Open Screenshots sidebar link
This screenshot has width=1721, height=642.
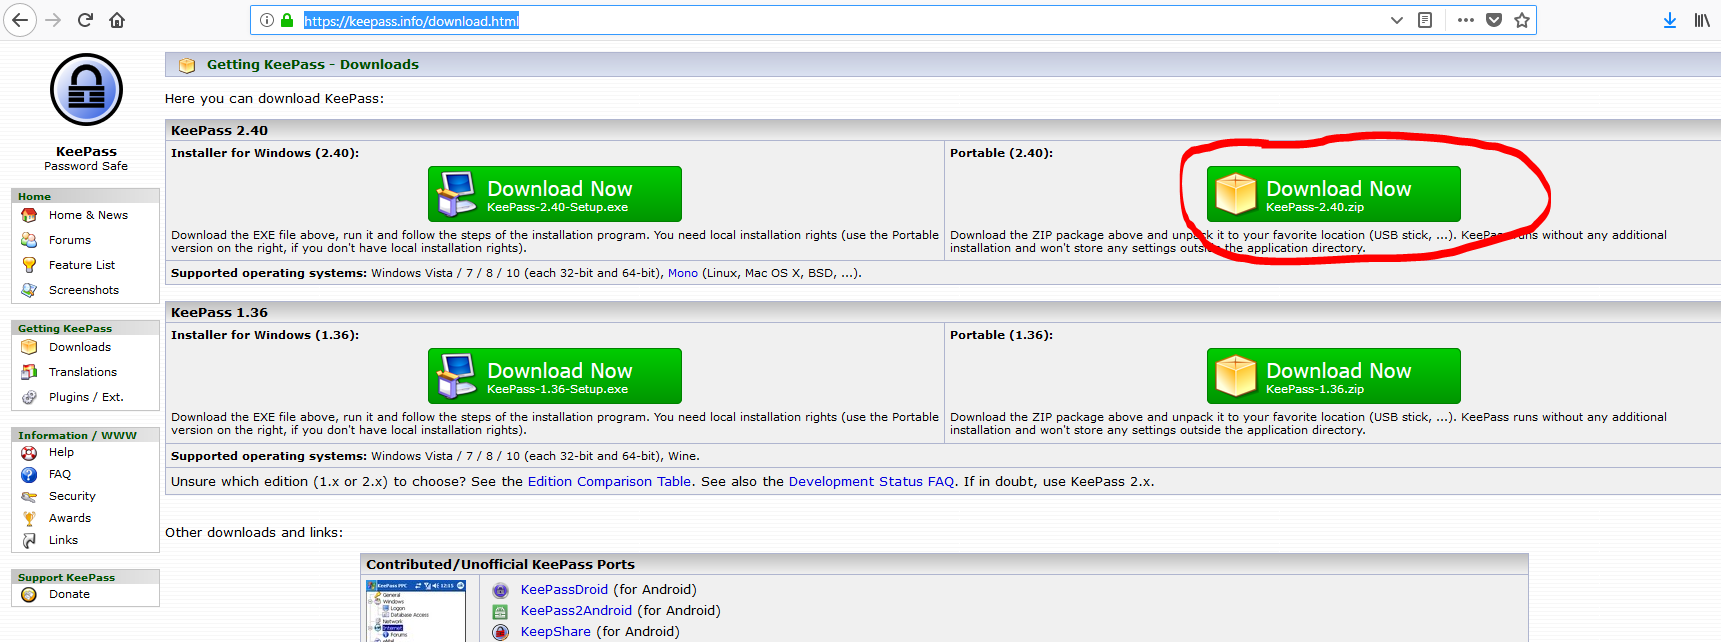click(x=84, y=290)
